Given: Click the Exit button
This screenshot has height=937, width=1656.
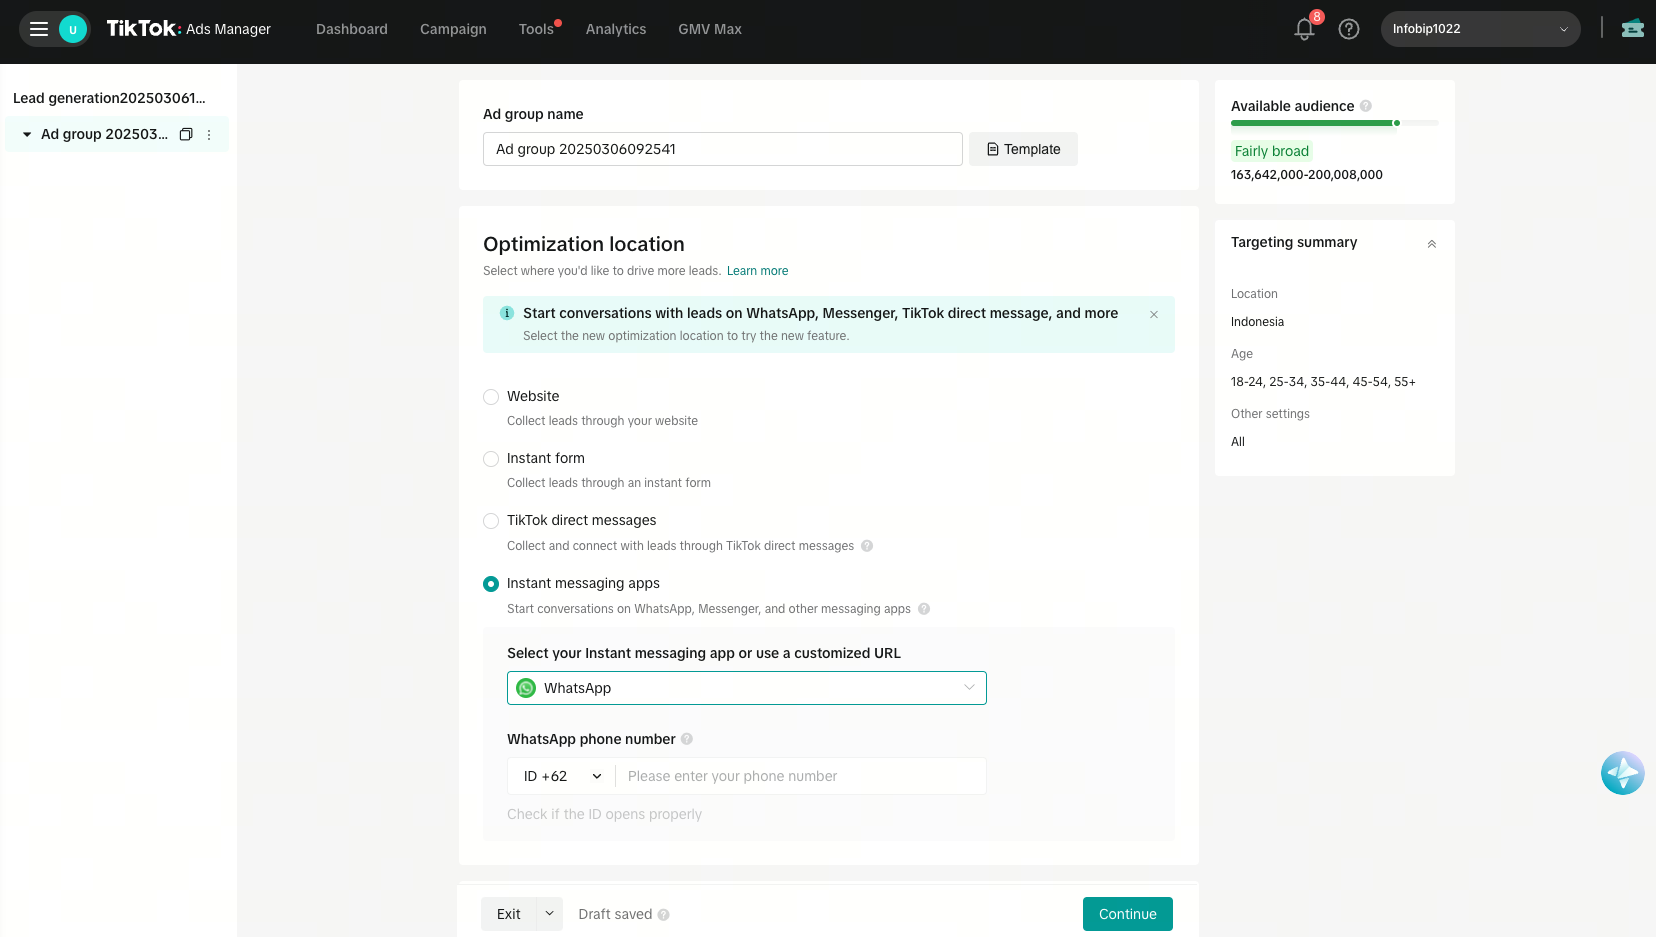Looking at the screenshot, I should 509,914.
